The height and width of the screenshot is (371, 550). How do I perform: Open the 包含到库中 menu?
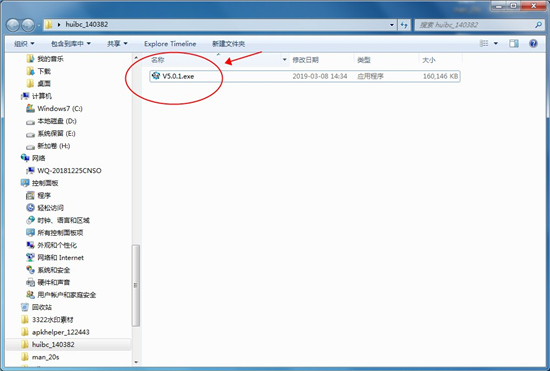click(71, 43)
